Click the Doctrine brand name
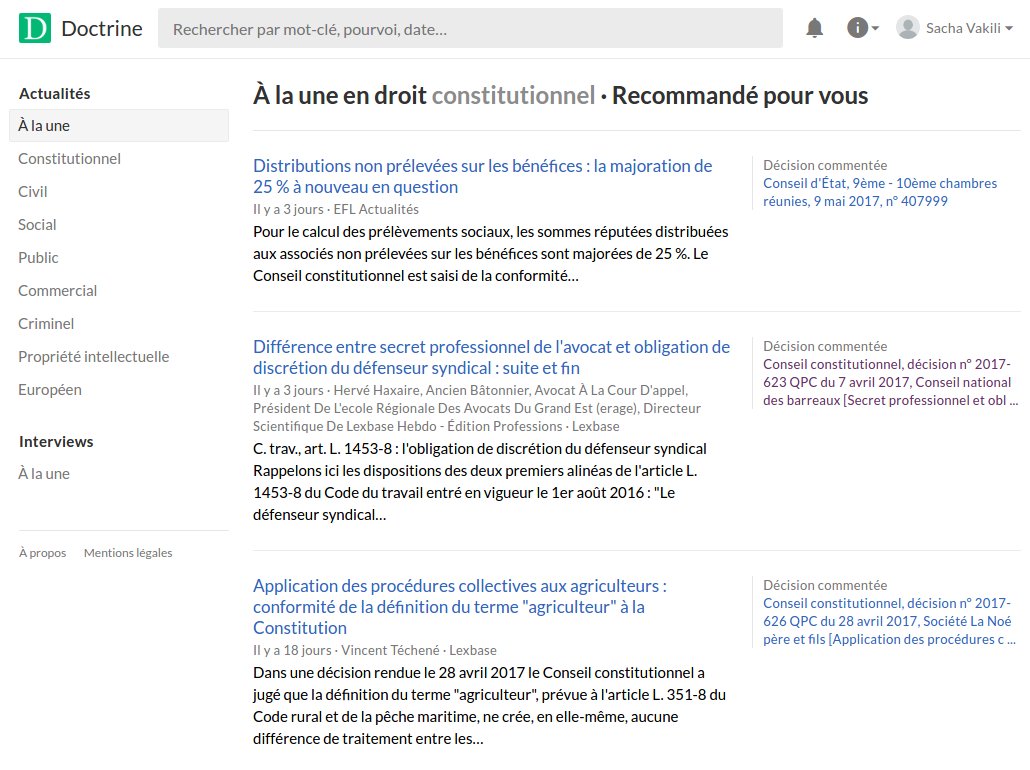 pos(102,28)
